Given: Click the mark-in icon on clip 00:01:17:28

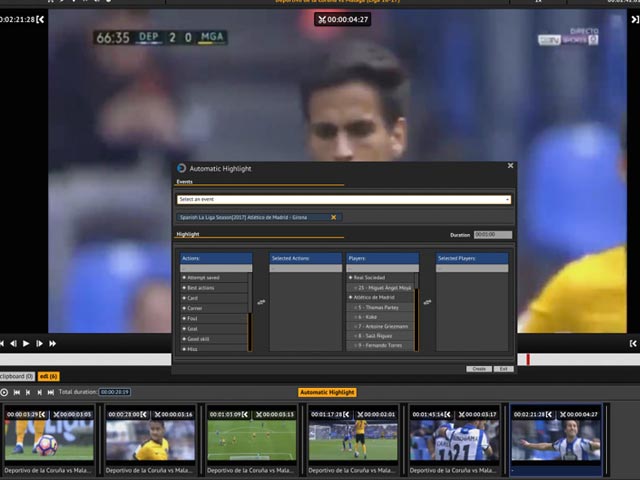Looking at the screenshot, I should tap(346, 414).
